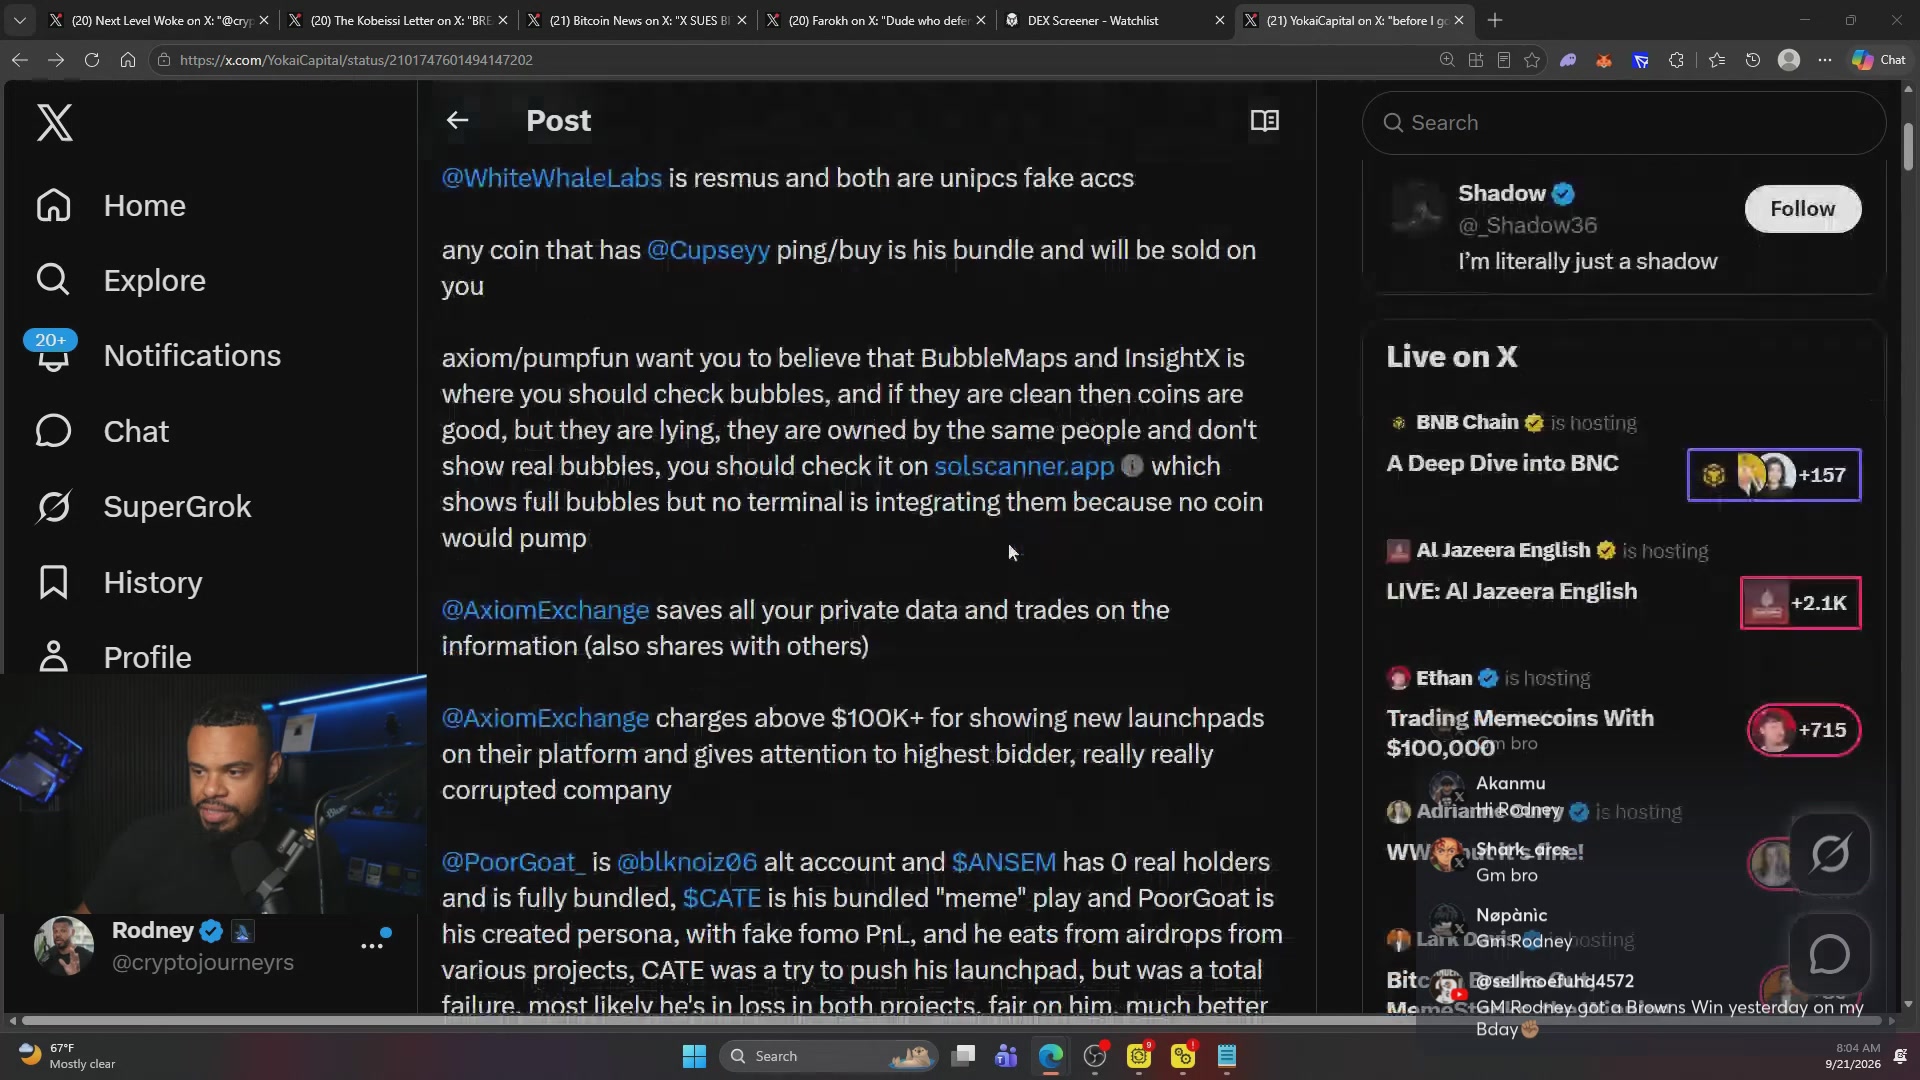
Task: Open SuperGrok in the sidebar
Action: [143, 506]
